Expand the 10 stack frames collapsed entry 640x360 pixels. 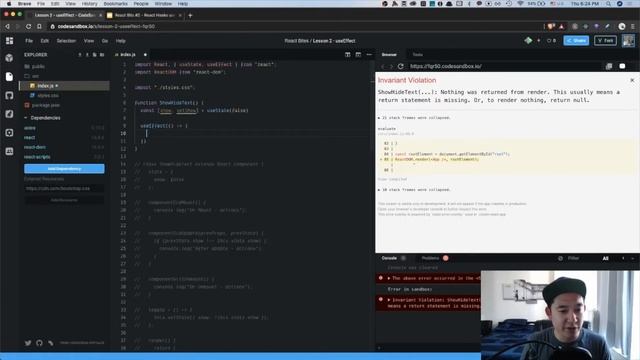point(414,190)
